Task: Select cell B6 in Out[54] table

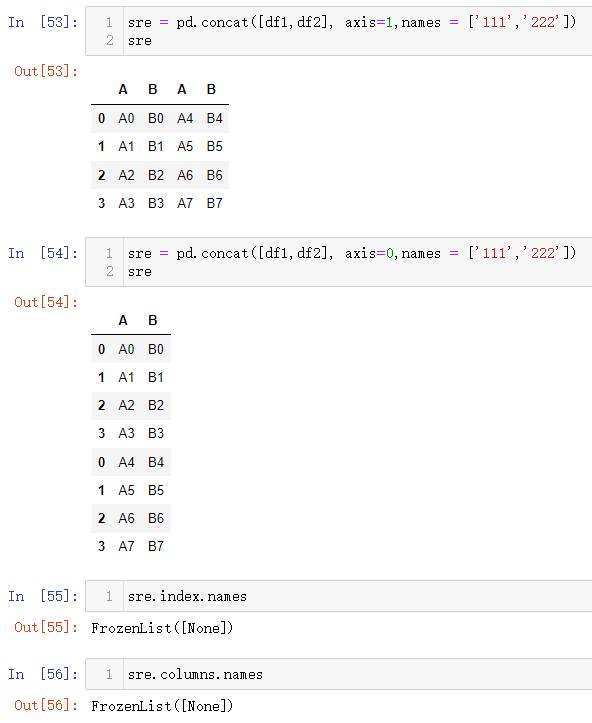Action: pos(156,518)
